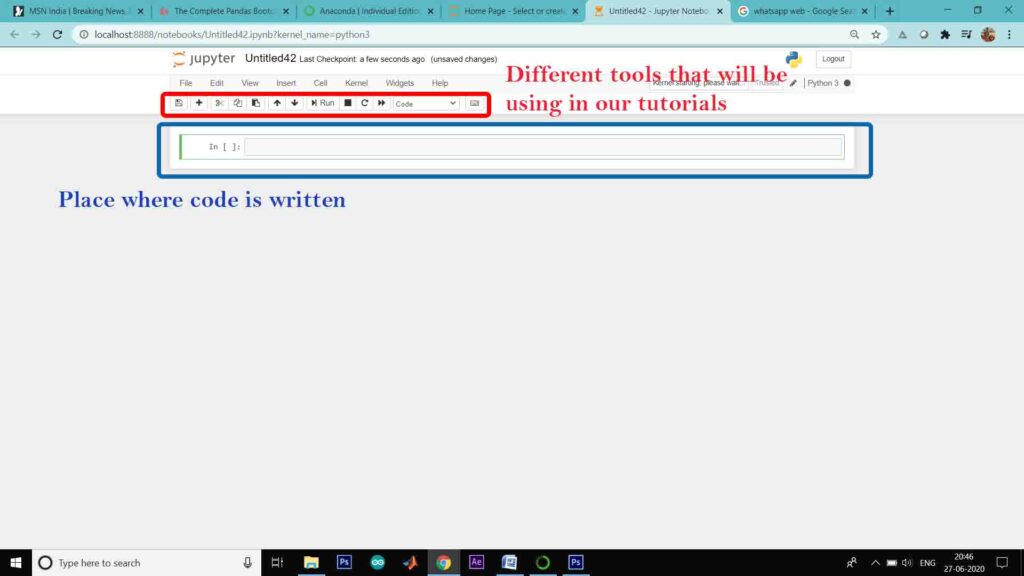This screenshot has width=1024, height=576.
Task: Click the unsaved changes checkpoint status text
Action: (464, 59)
